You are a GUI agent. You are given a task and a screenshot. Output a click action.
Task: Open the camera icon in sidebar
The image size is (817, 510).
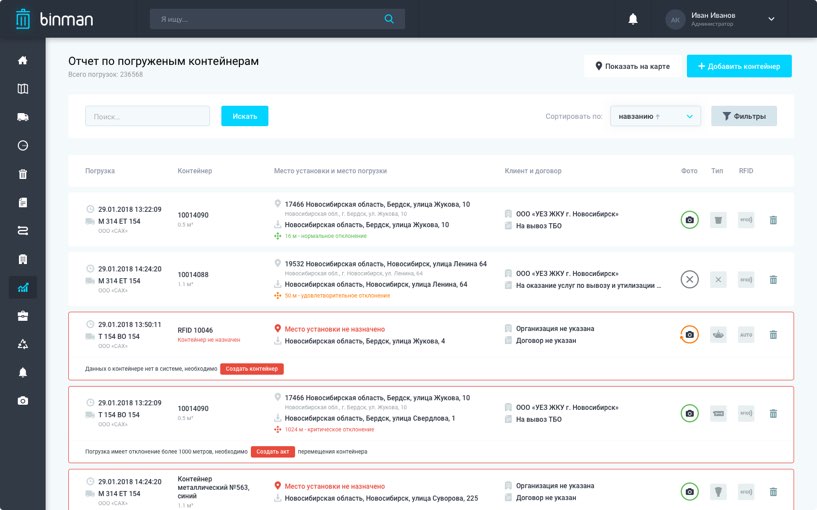(22, 401)
